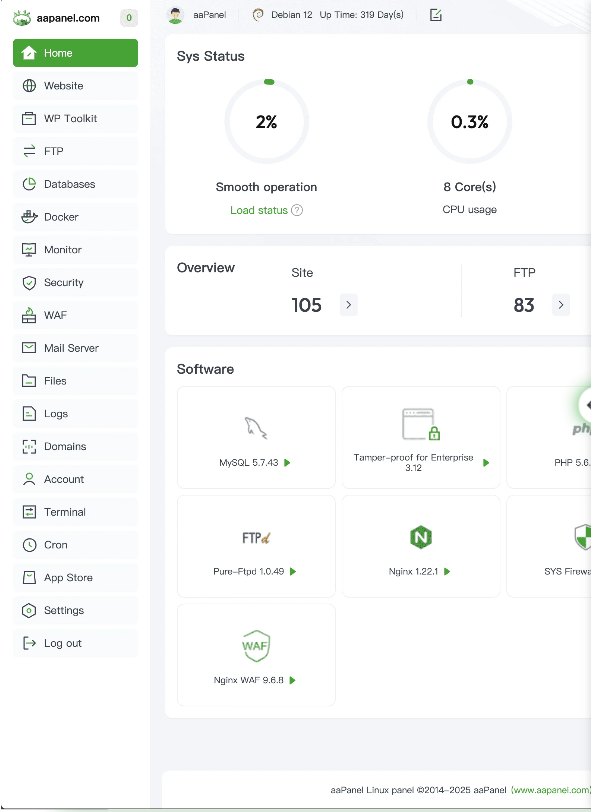
Task: Click the Home sidebar icon
Action: 29,53
